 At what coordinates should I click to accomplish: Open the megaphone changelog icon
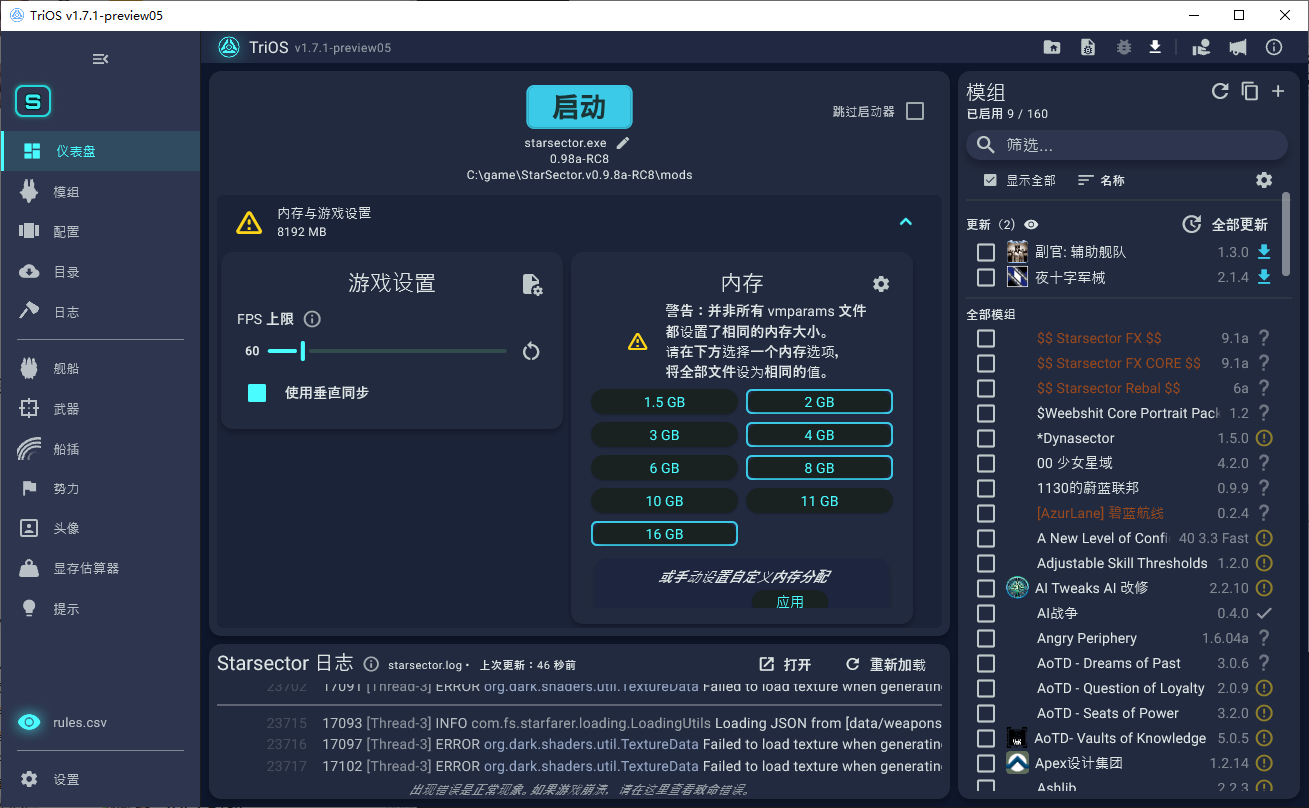1238,47
